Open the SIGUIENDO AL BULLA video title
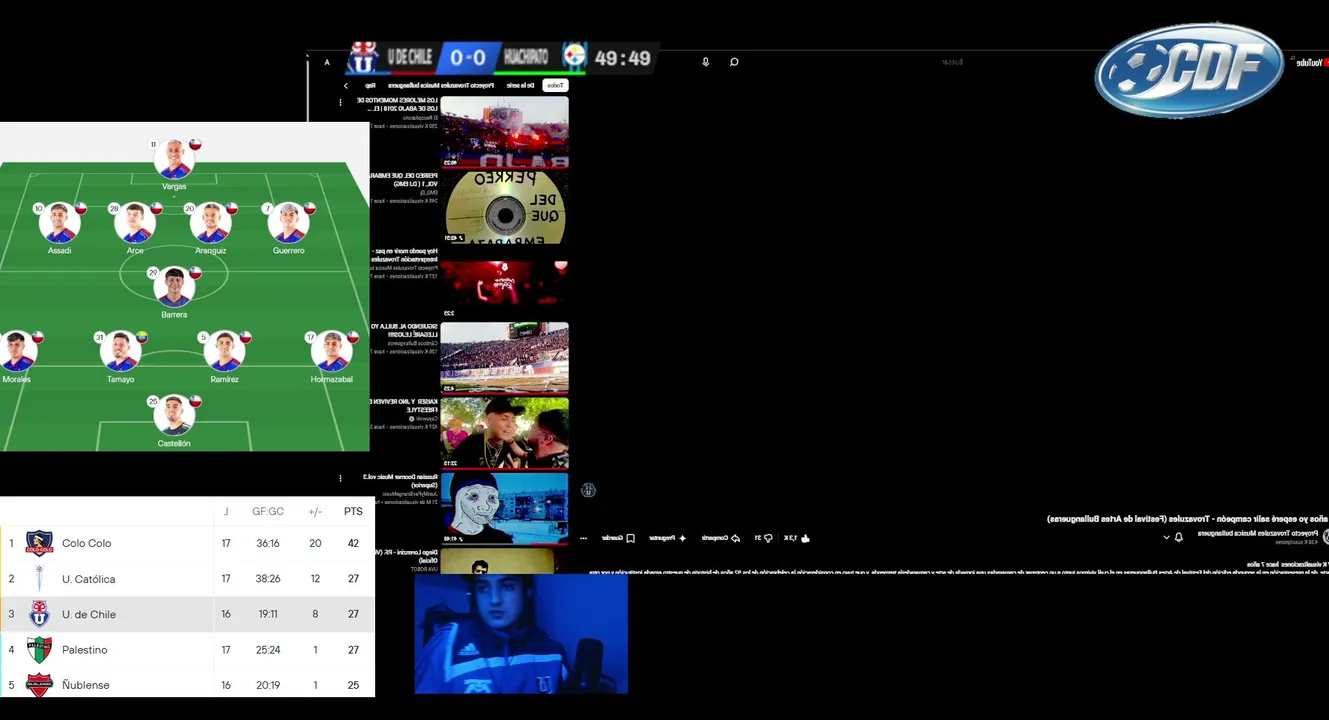Screen dimensions: 1329x720 point(404,330)
